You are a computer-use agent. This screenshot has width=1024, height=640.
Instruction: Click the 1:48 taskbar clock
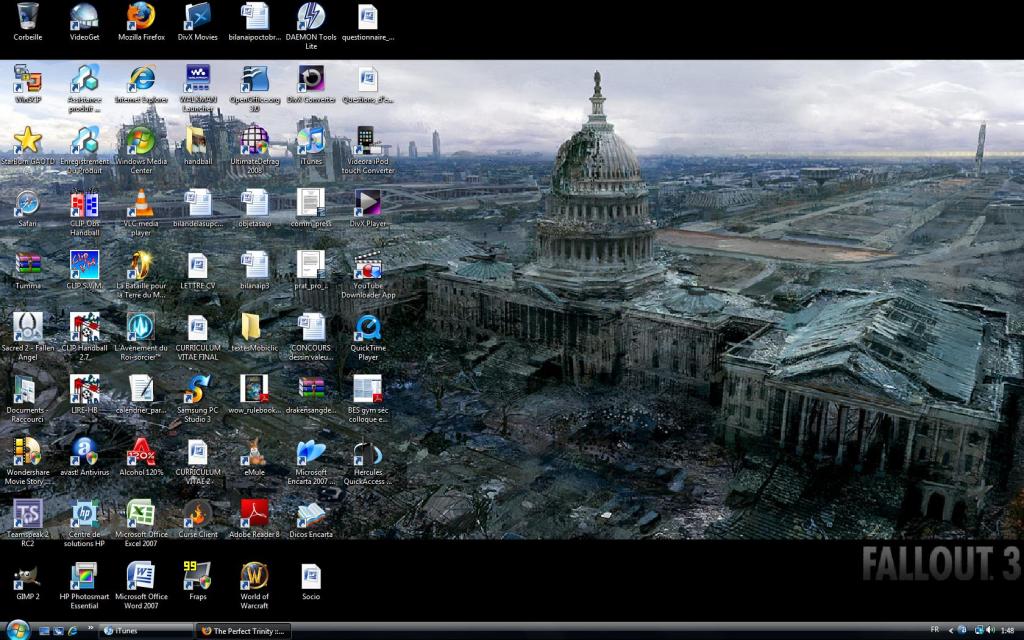(x=1007, y=630)
